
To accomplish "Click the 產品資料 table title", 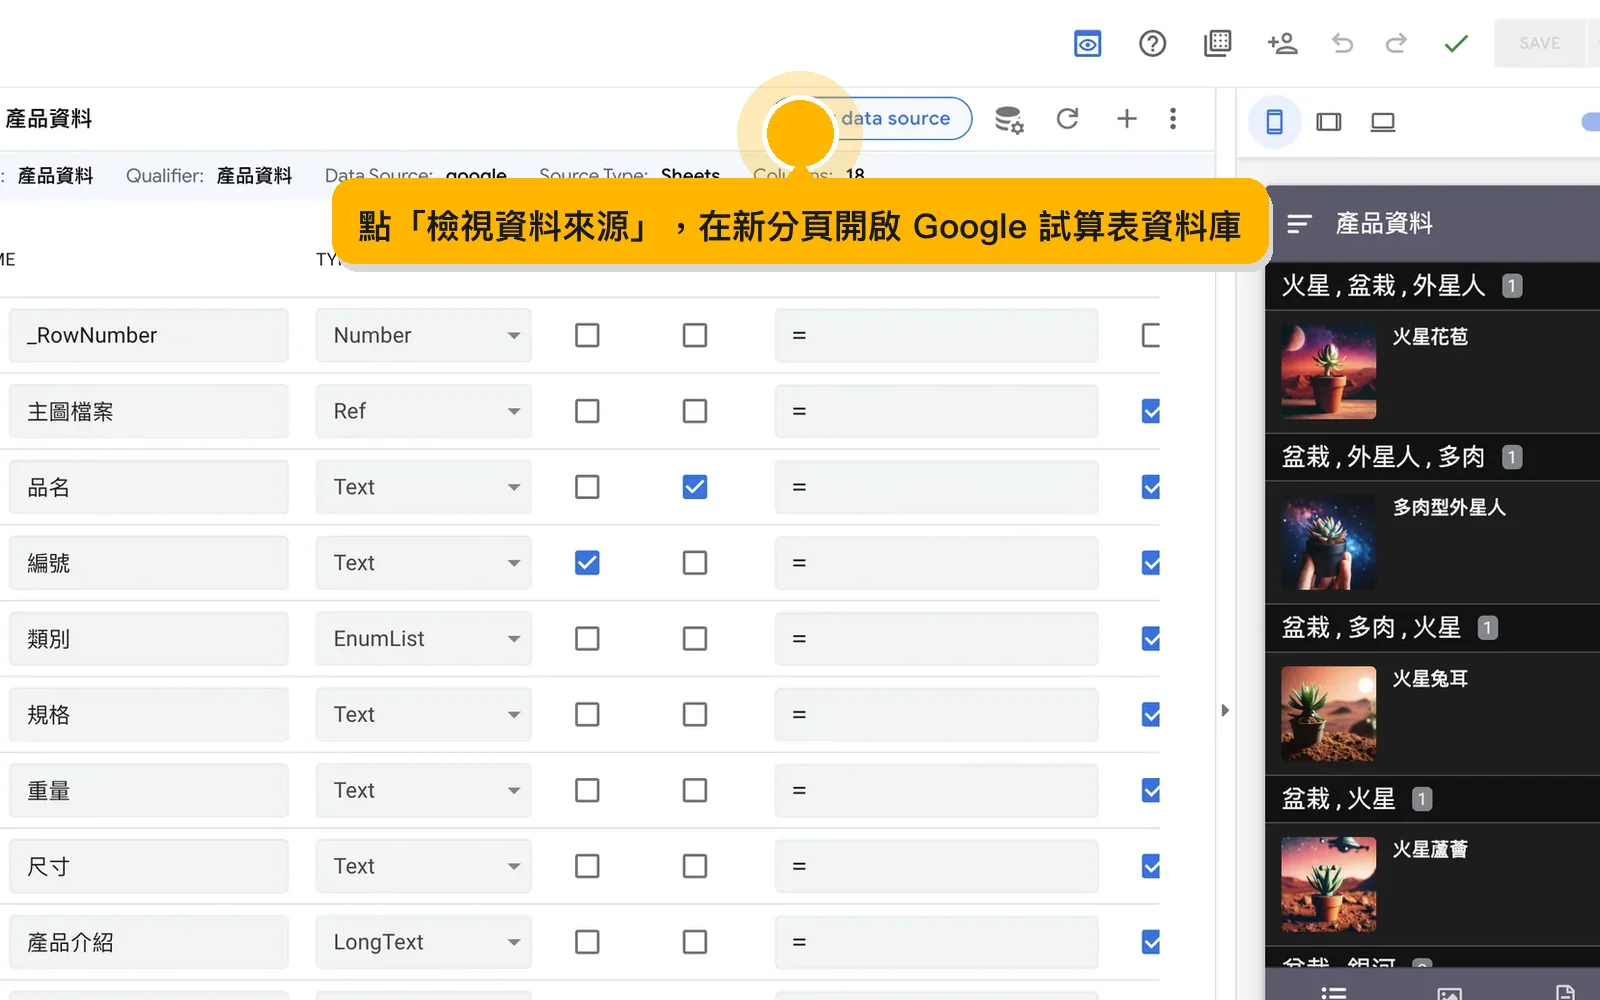I will [x=49, y=119].
